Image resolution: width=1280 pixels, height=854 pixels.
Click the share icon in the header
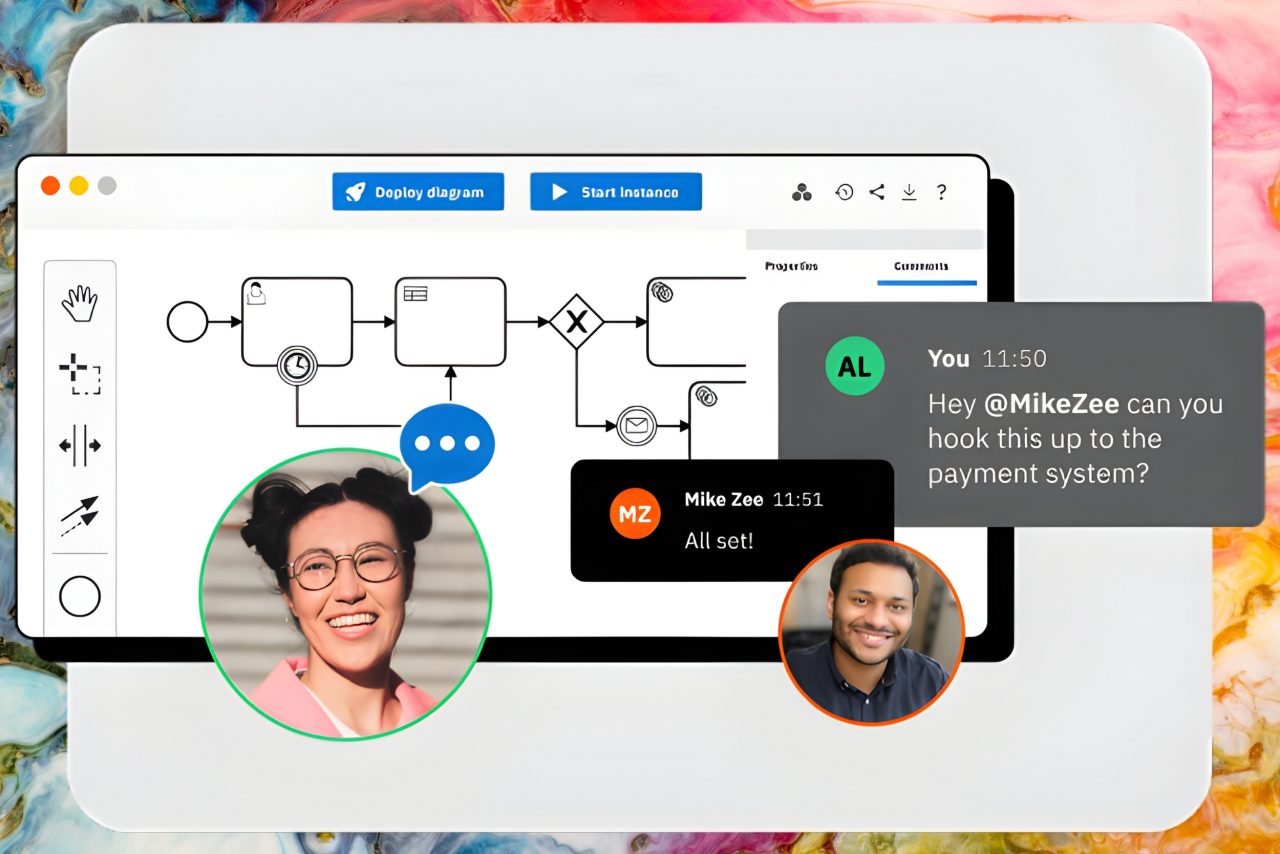tap(877, 192)
